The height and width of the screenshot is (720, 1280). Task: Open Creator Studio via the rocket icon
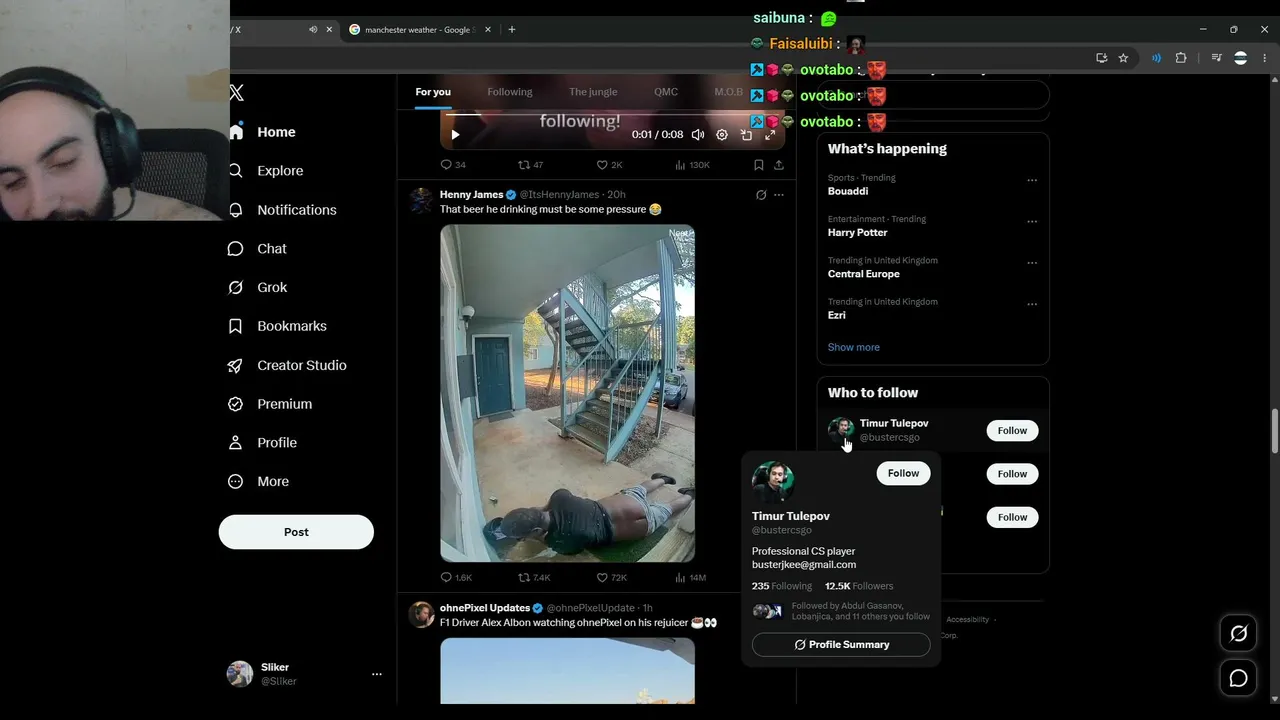[236, 365]
